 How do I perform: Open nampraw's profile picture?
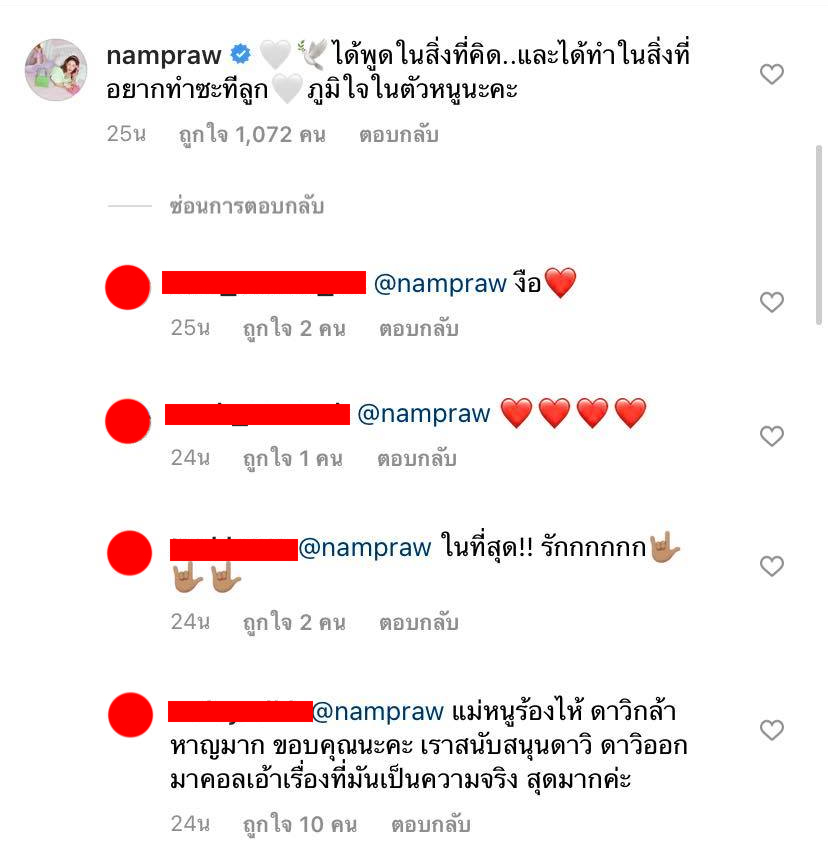(56, 70)
